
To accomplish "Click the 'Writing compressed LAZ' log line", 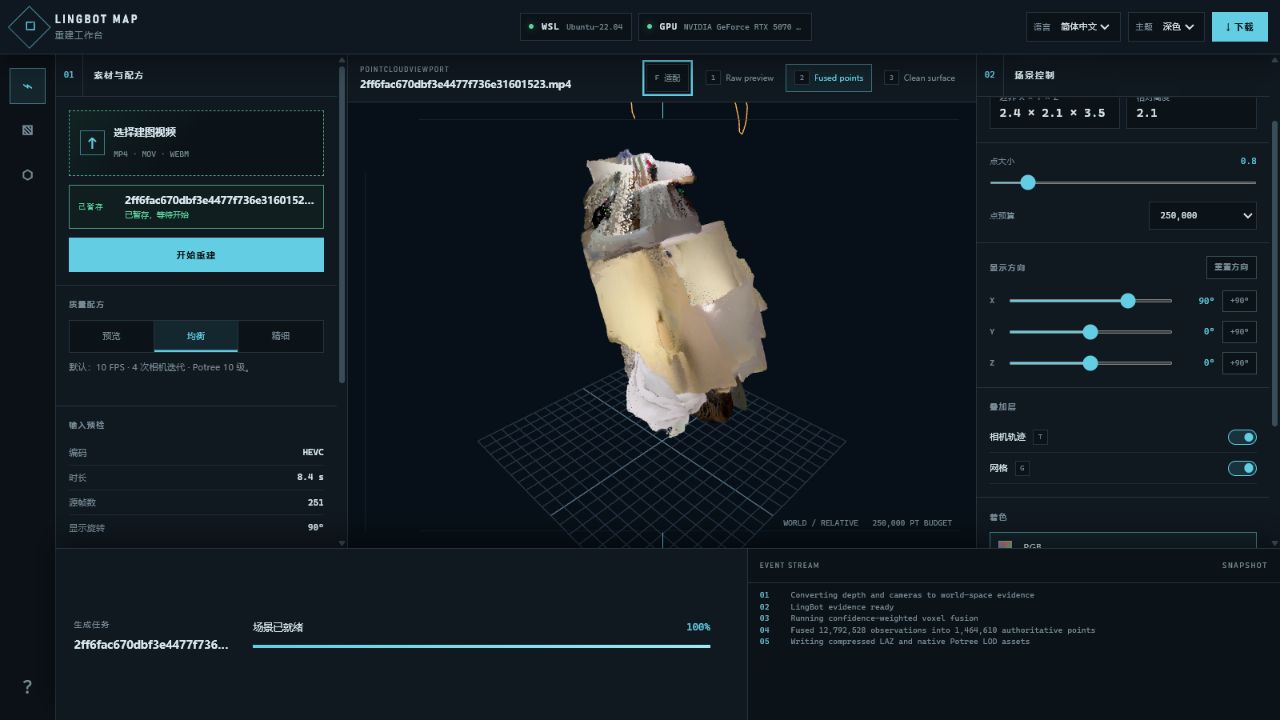I will [x=910, y=641].
